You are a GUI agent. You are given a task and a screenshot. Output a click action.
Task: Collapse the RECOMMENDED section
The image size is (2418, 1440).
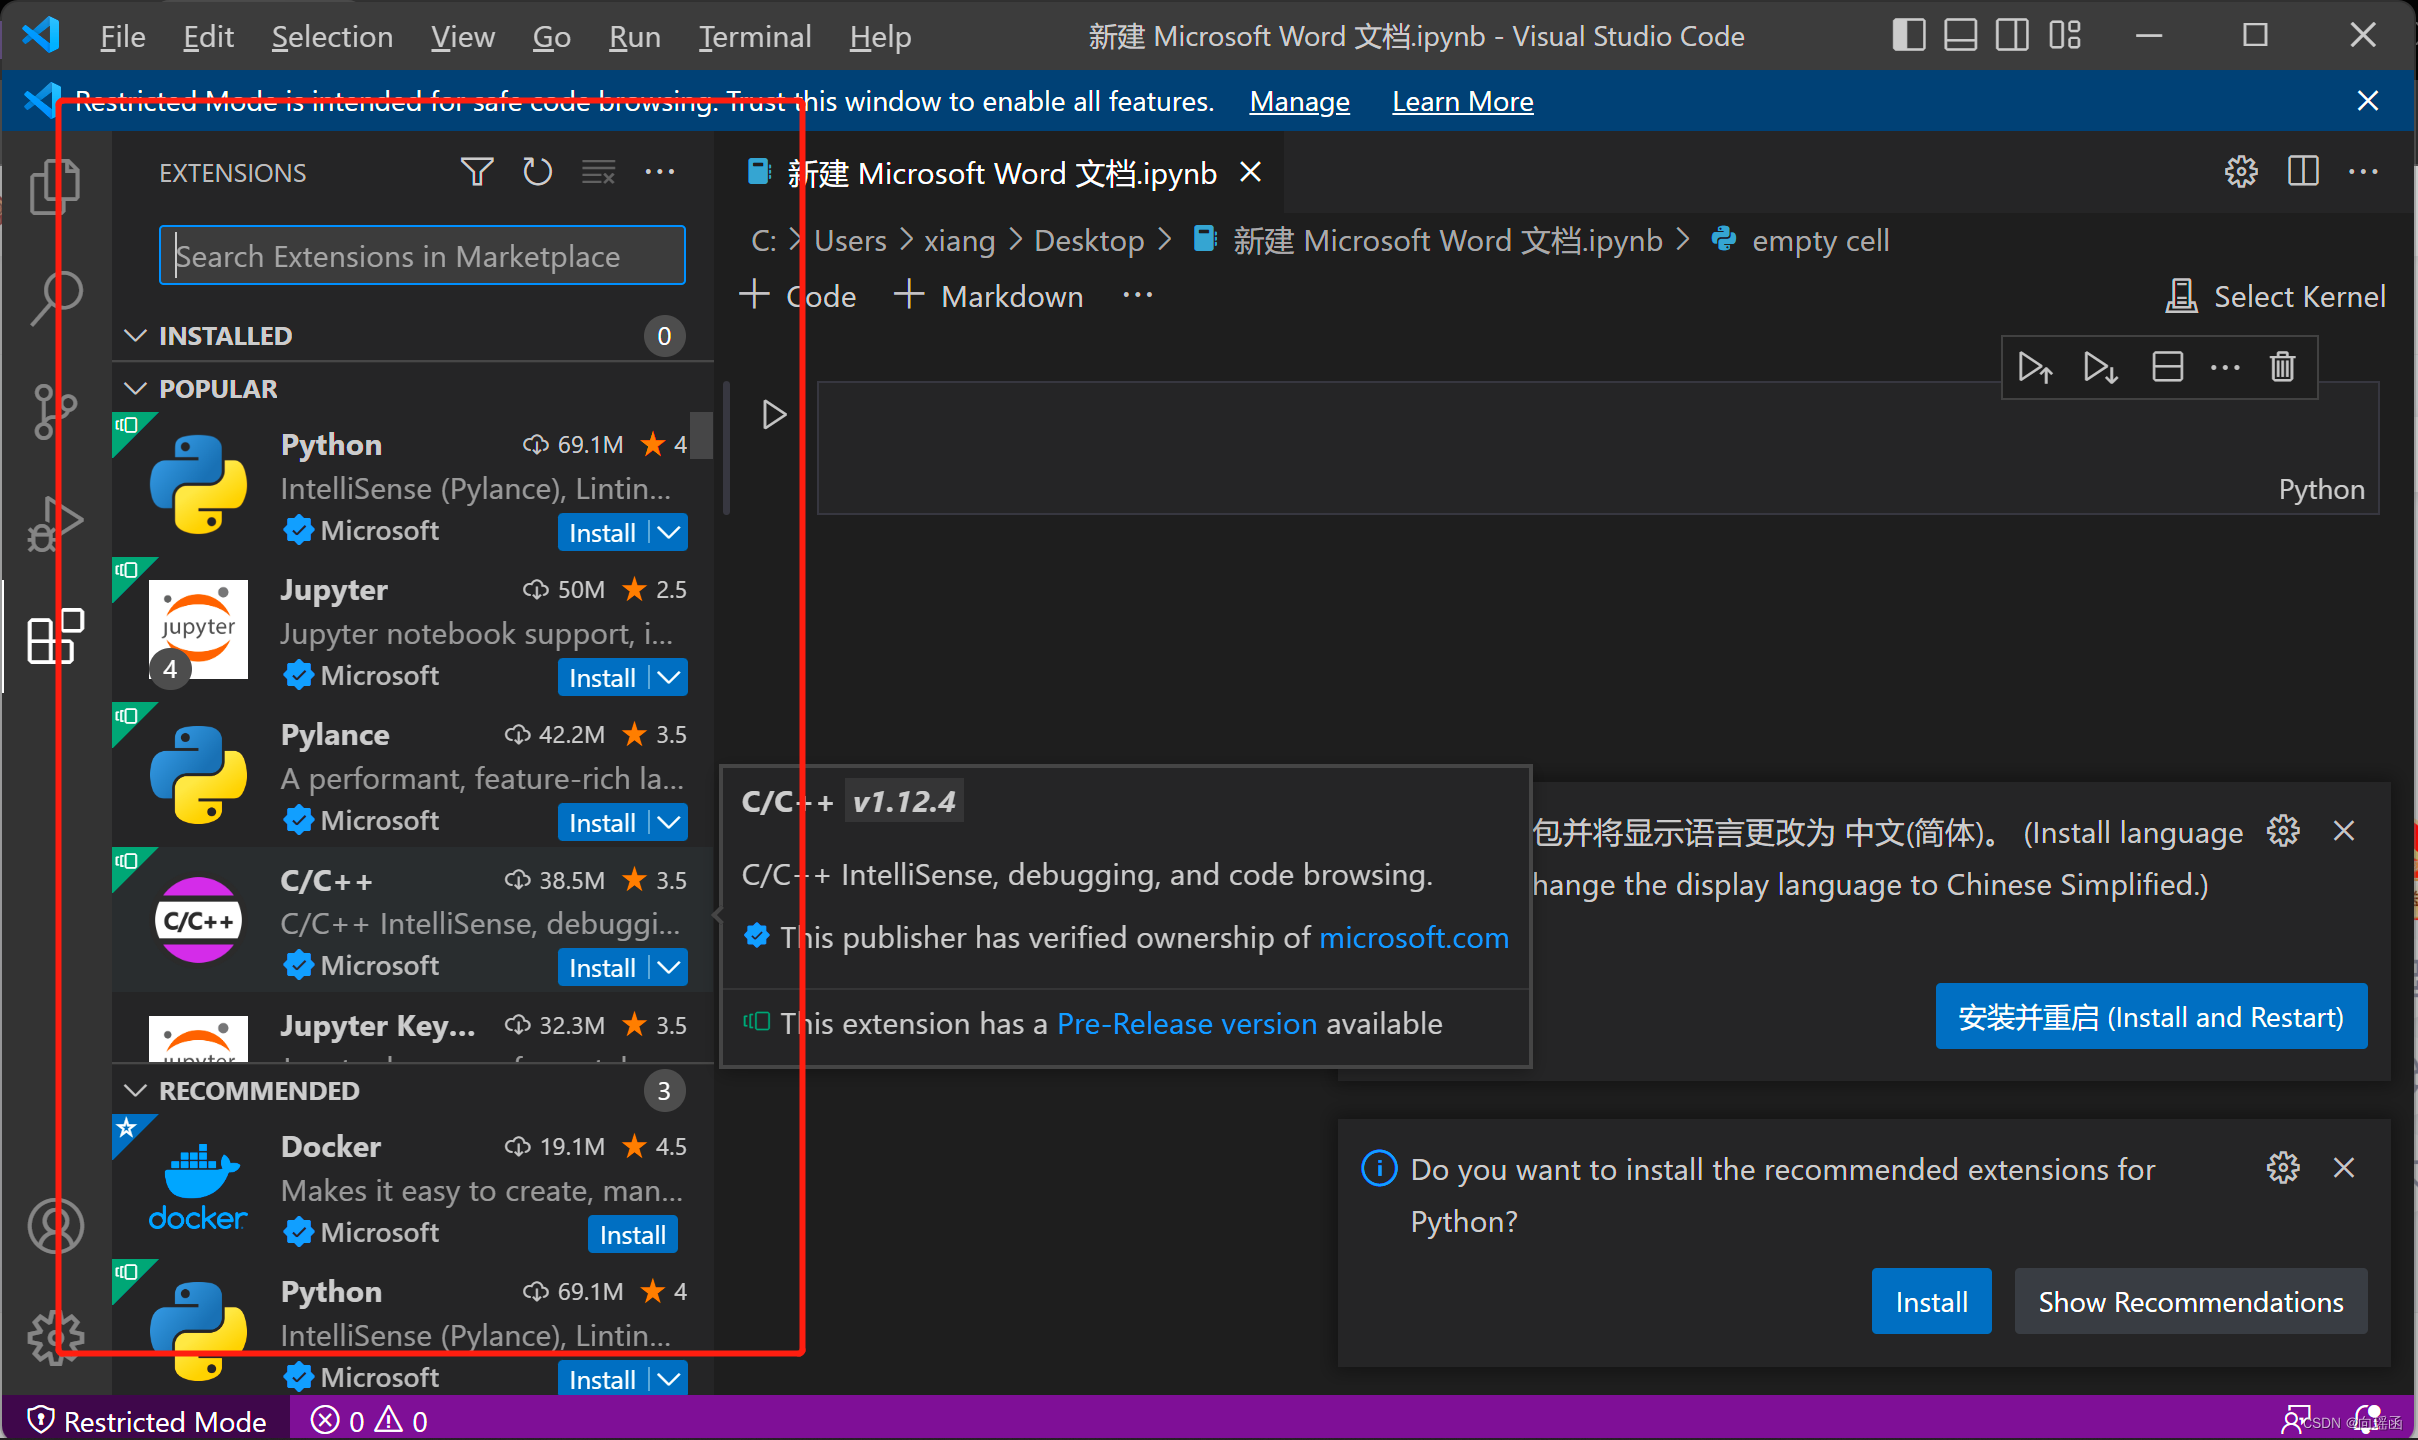pos(135,1091)
